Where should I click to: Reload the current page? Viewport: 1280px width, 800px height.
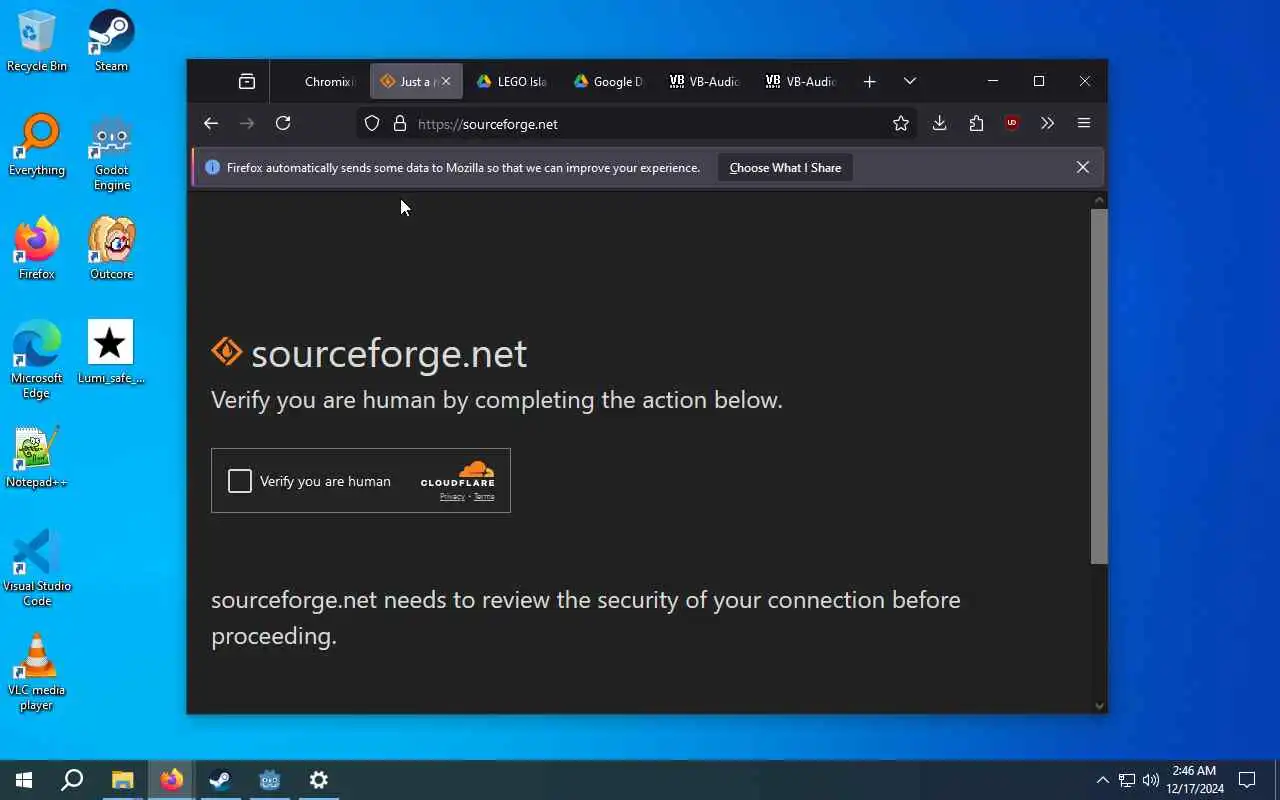(x=283, y=123)
